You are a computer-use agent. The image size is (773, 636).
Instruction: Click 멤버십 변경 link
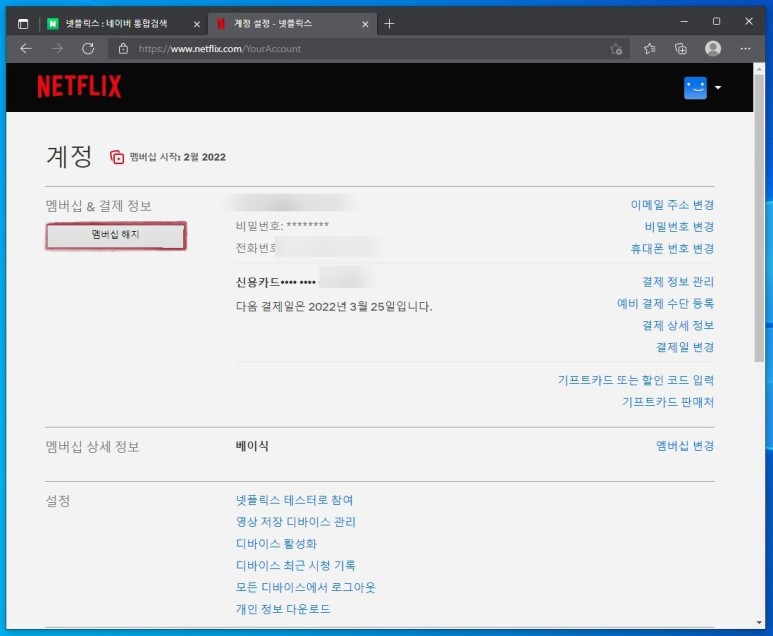685,446
